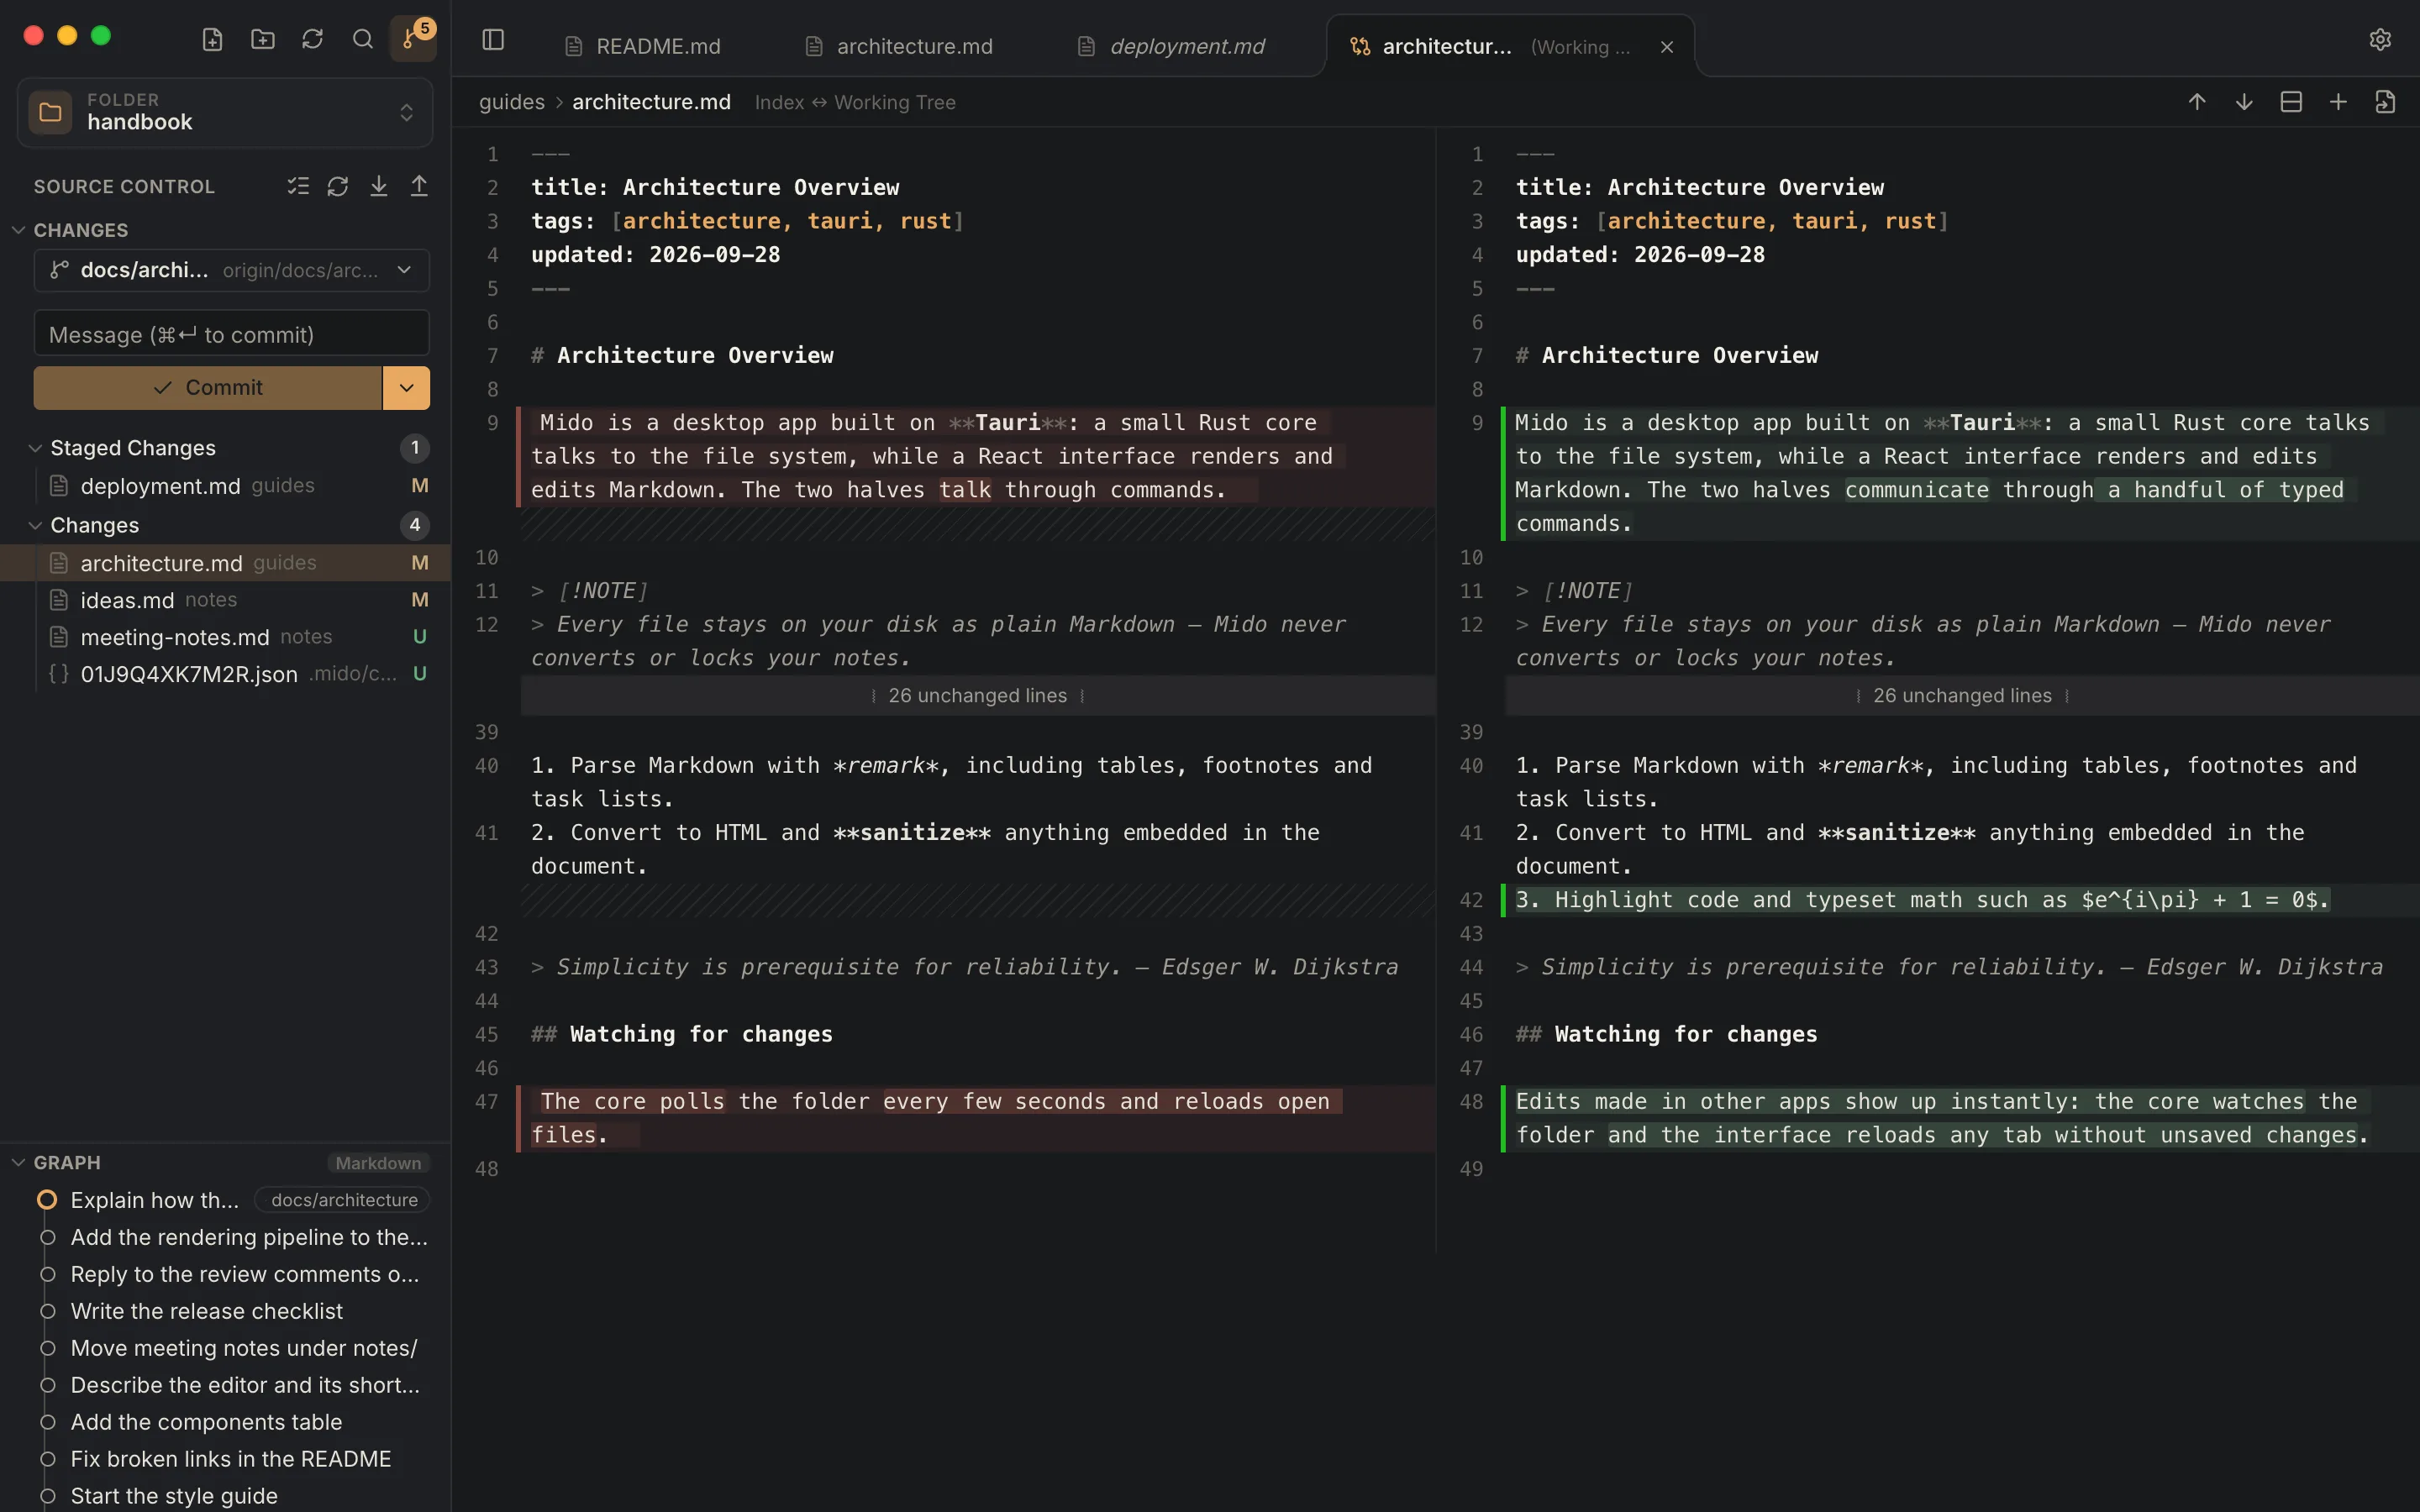Go to next change with down arrow
This screenshot has width=2420, height=1512.
point(2244,102)
